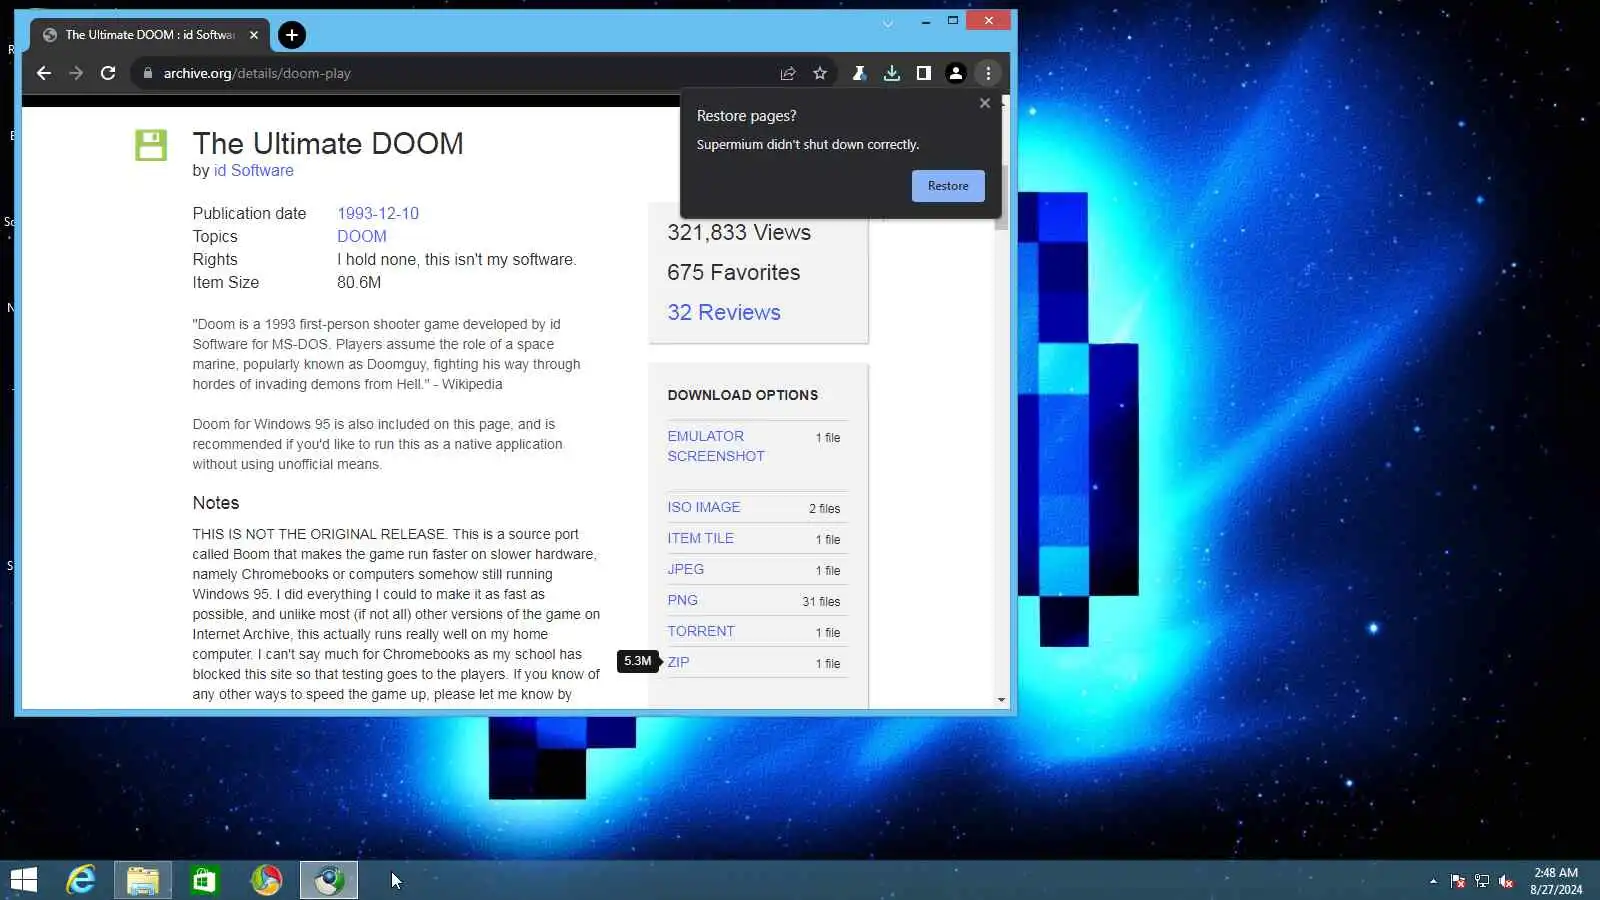Click the green floppy disk software icon
This screenshot has width=1600, height=900.
[151, 145]
